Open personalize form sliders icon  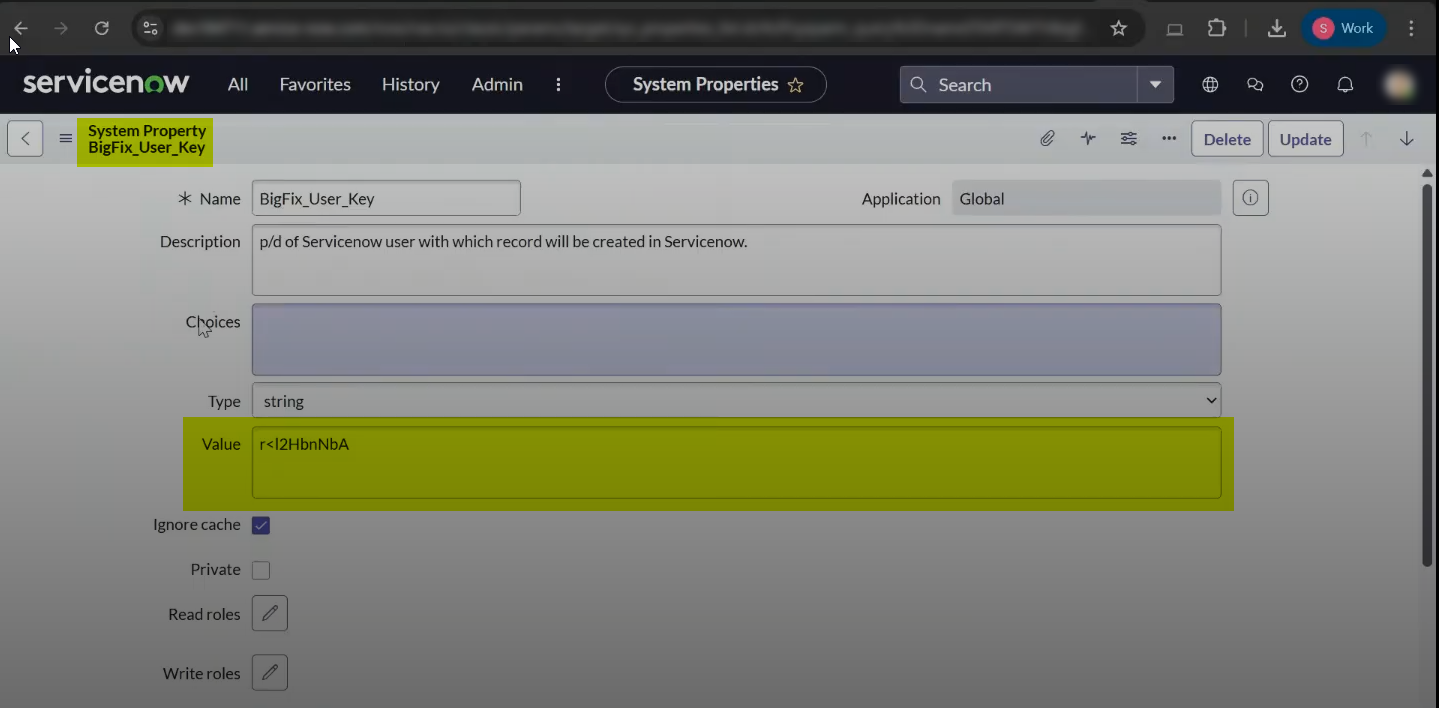tap(1129, 138)
